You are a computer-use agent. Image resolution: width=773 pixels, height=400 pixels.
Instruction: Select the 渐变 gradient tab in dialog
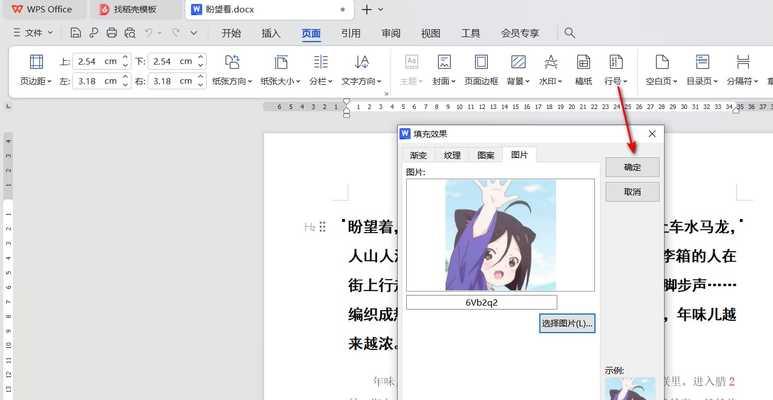(418, 155)
